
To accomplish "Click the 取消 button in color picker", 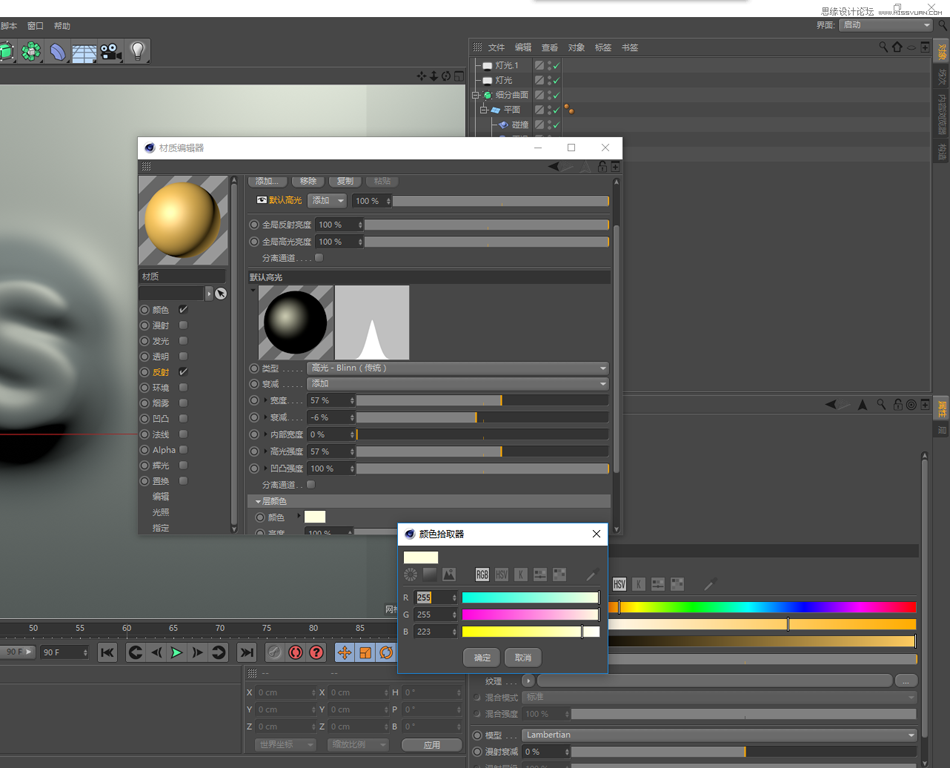I will tap(523, 658).
